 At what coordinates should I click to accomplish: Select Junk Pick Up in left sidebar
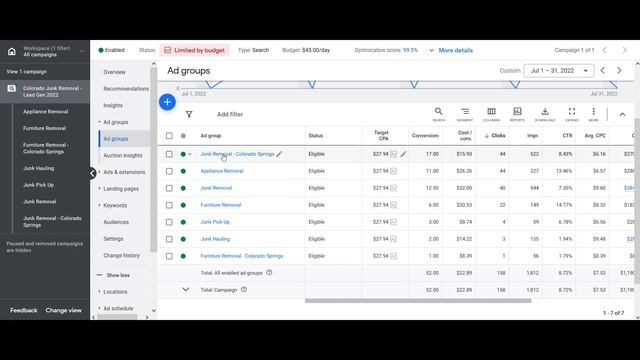38,185
